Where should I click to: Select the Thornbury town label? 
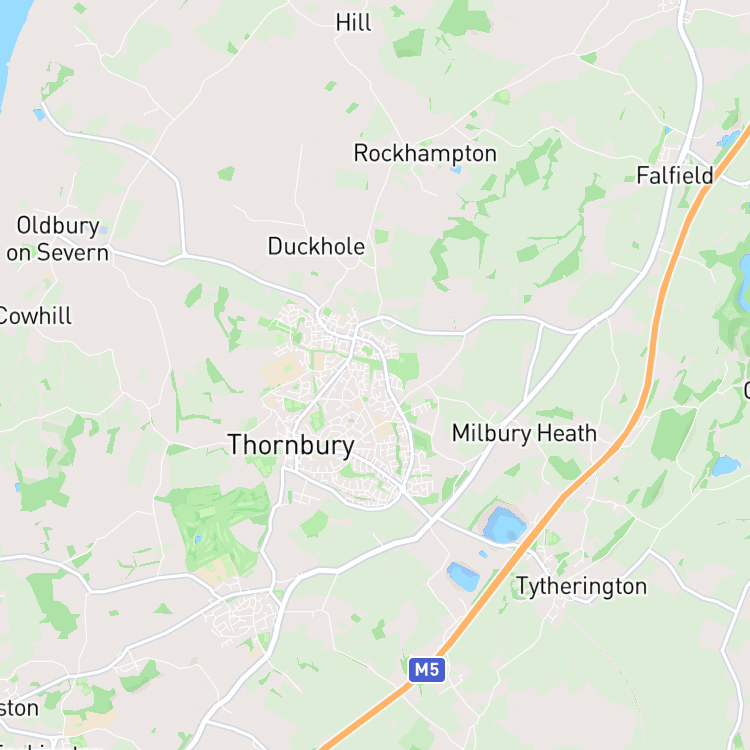point(291,445)
